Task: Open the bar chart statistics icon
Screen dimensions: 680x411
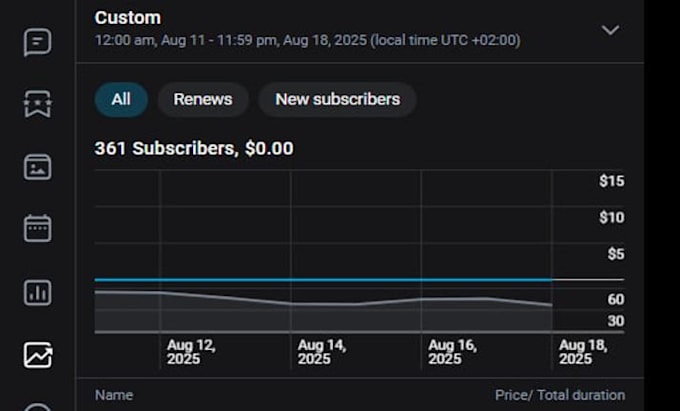Action: point(37,293)
